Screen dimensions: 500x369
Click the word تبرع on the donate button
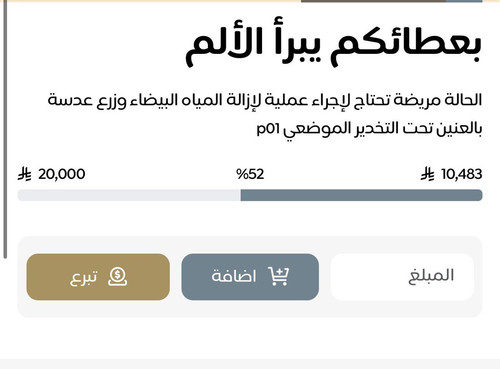84,277
